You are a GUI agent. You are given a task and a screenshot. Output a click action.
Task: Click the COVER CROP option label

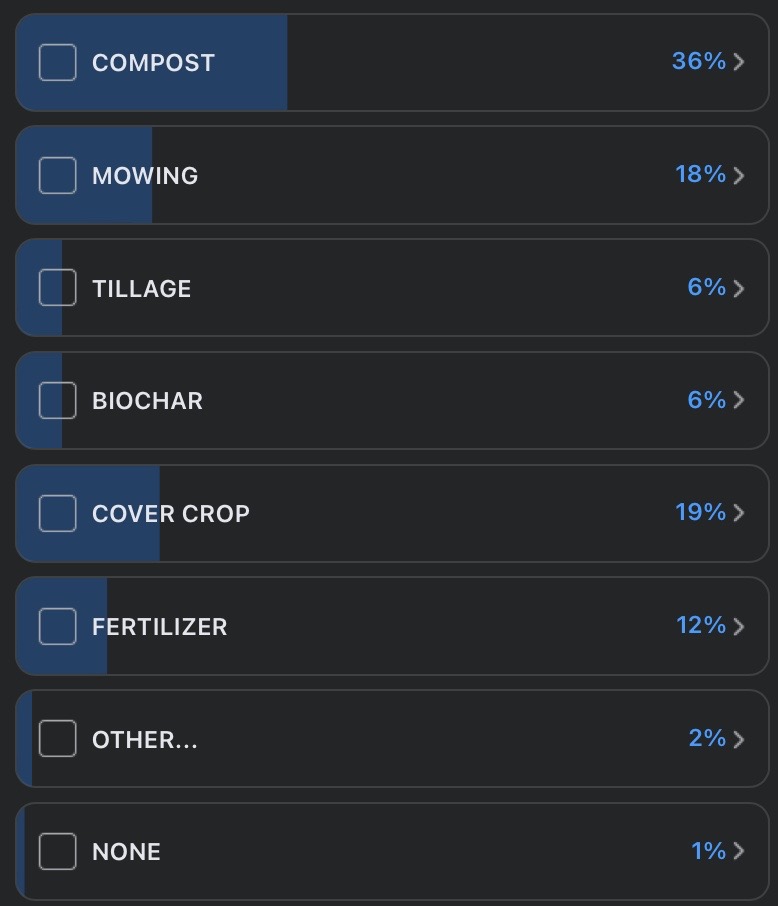coord(171,514)
